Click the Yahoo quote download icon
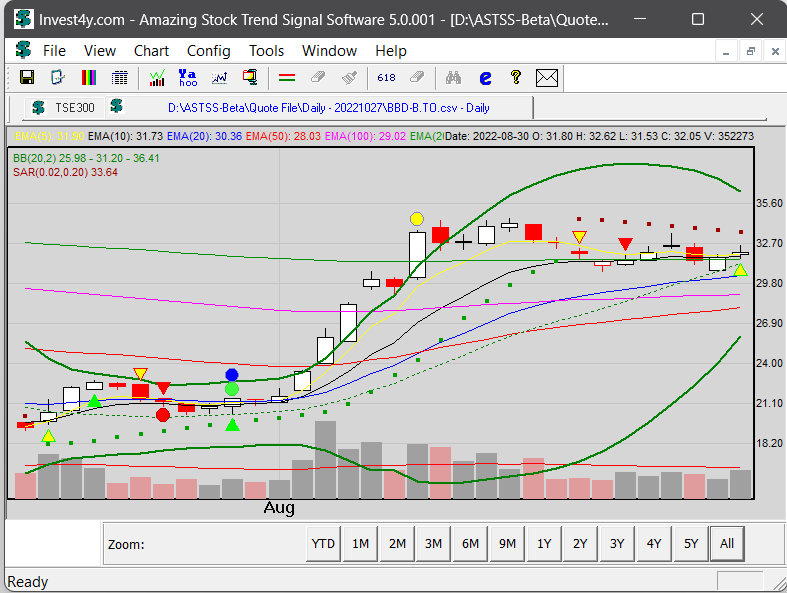787x593 pixels. (188, 77)
